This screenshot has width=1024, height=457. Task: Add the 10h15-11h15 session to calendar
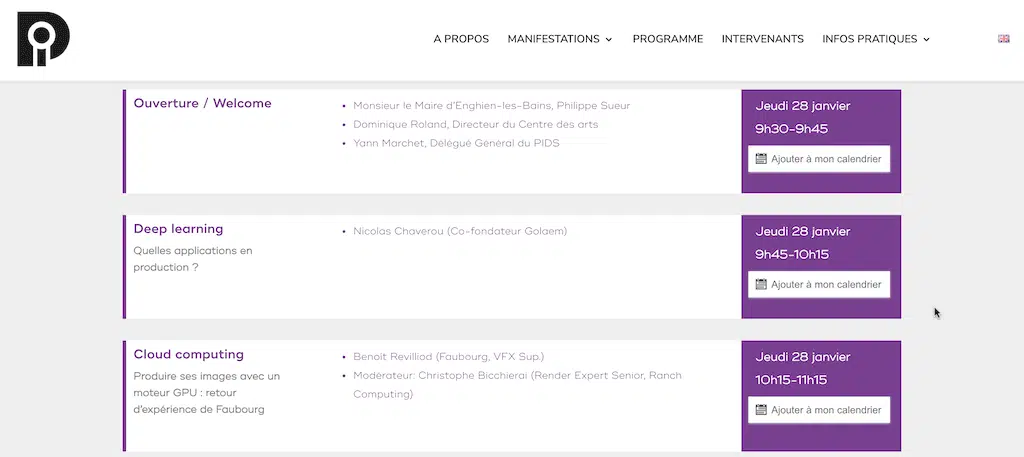click(x=819, y=410)
